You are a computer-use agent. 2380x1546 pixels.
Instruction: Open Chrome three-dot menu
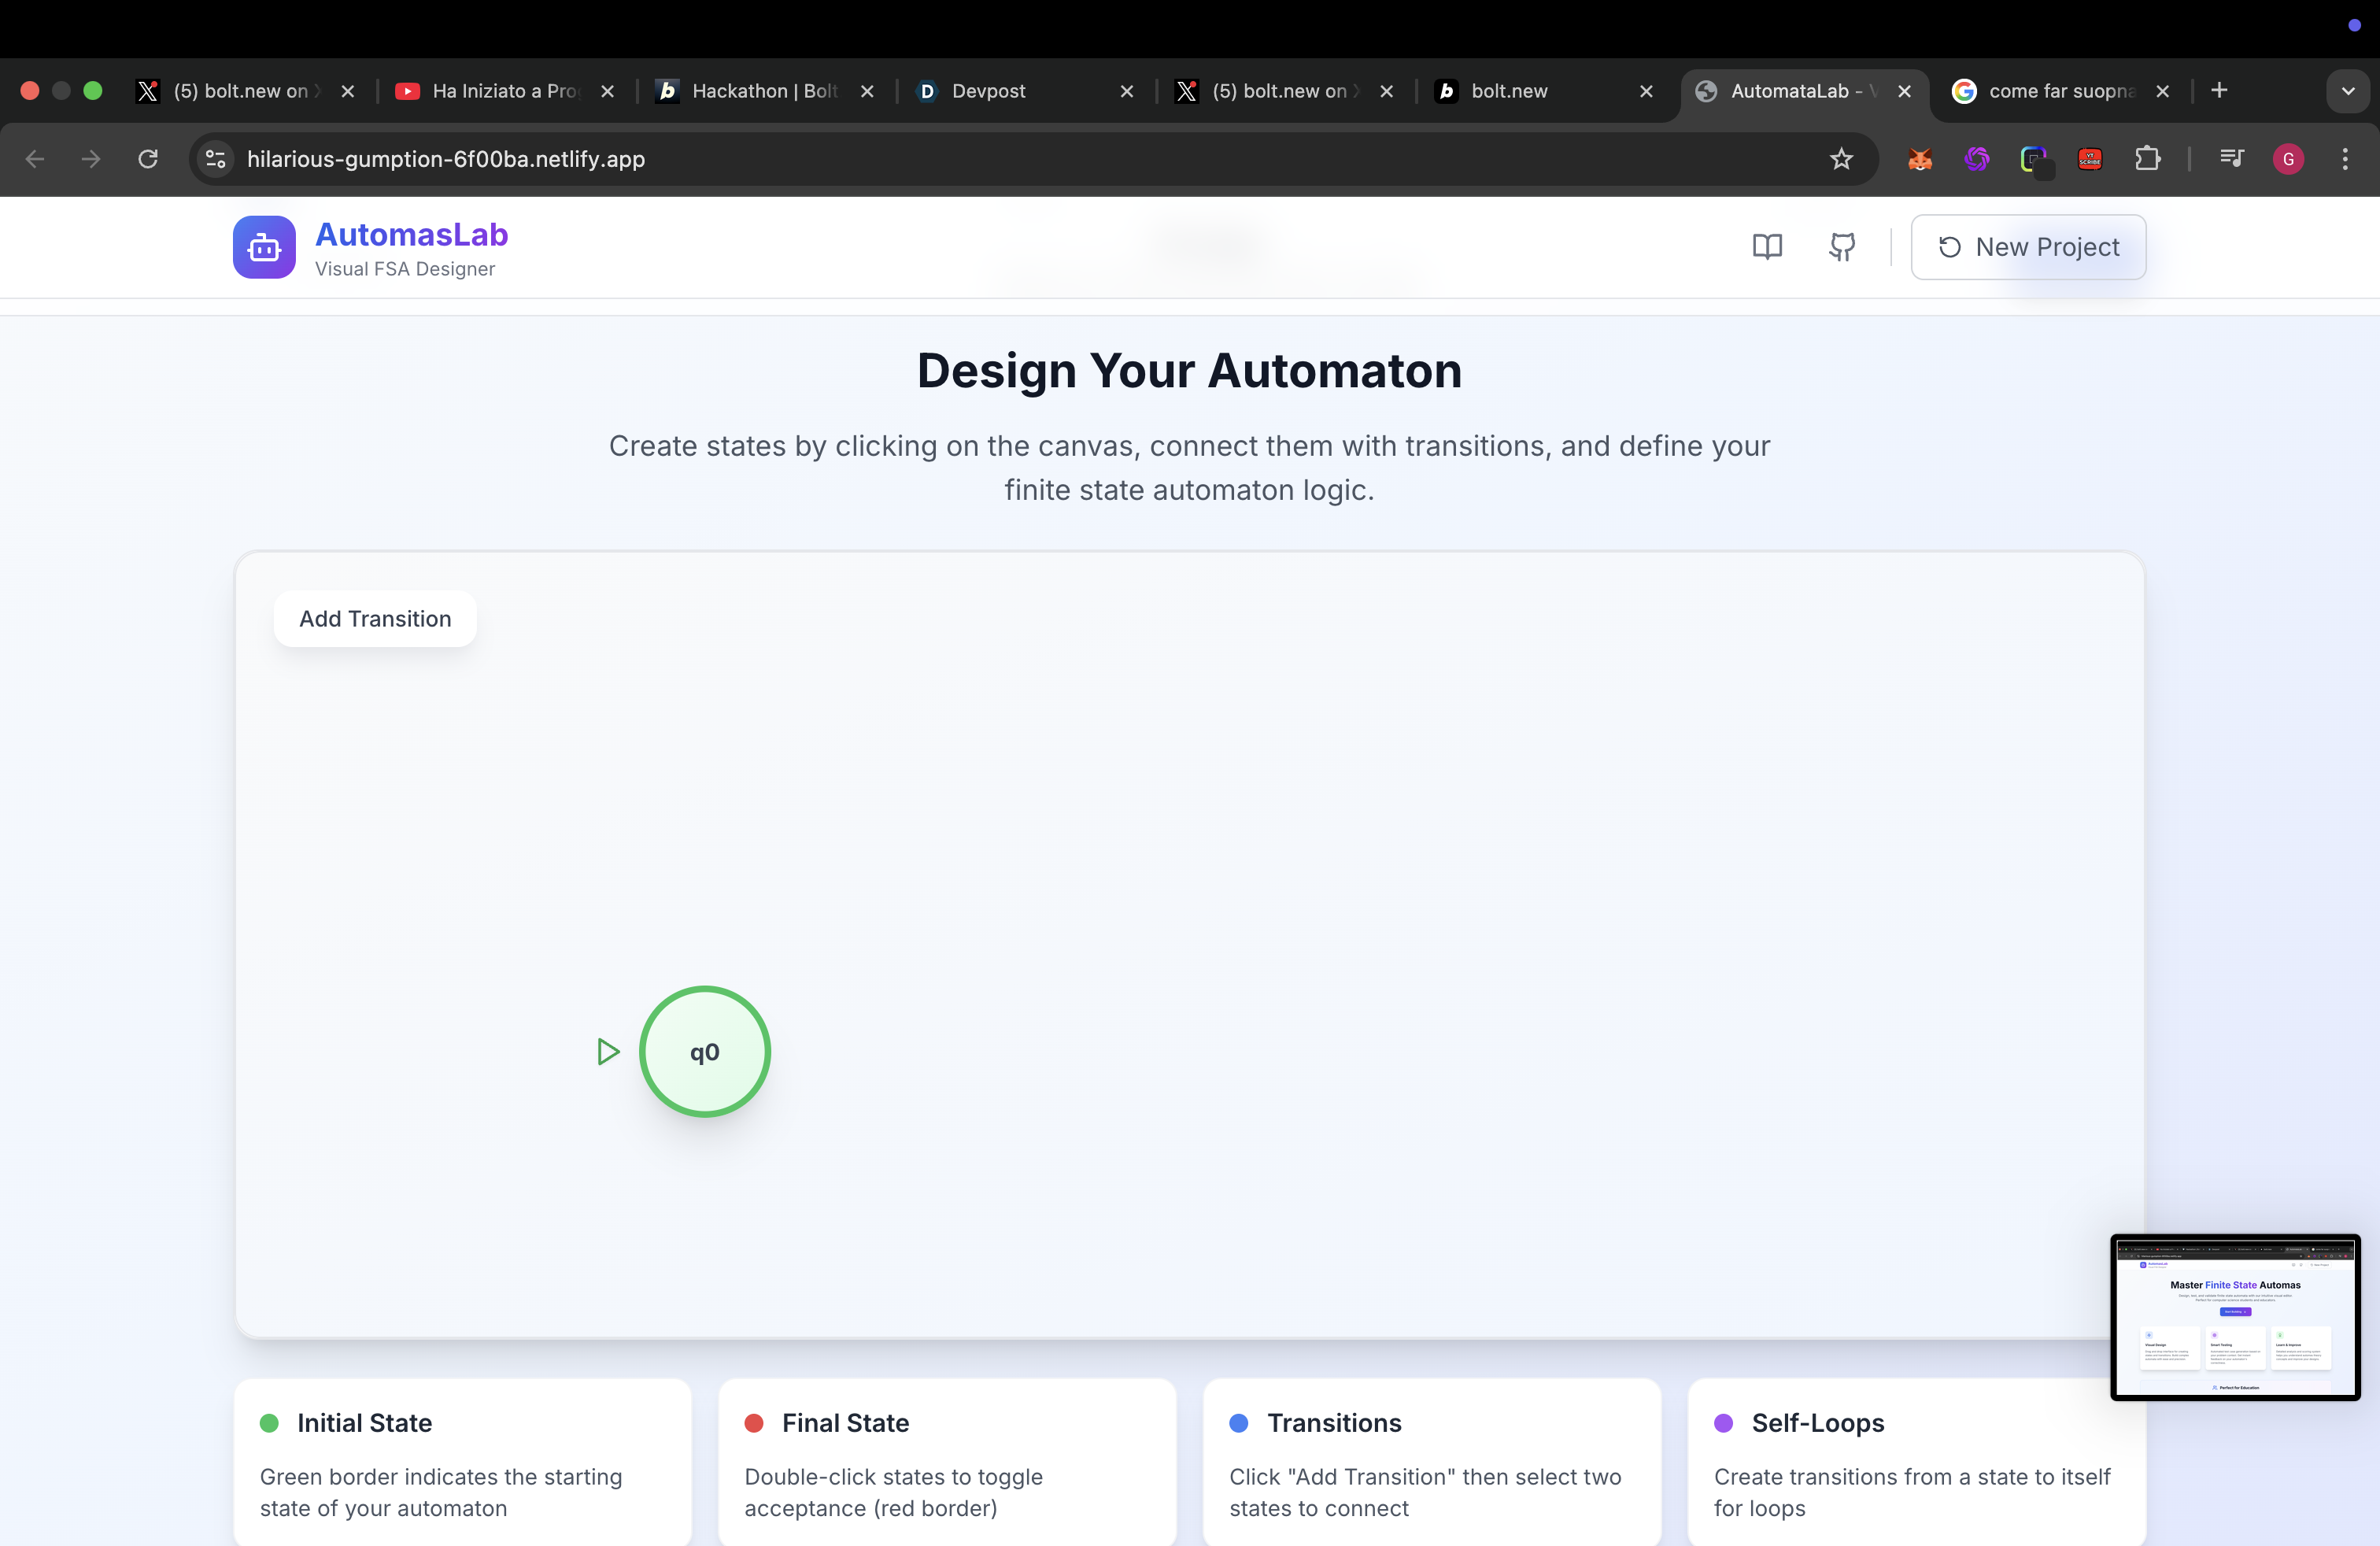coord(2344,159)
